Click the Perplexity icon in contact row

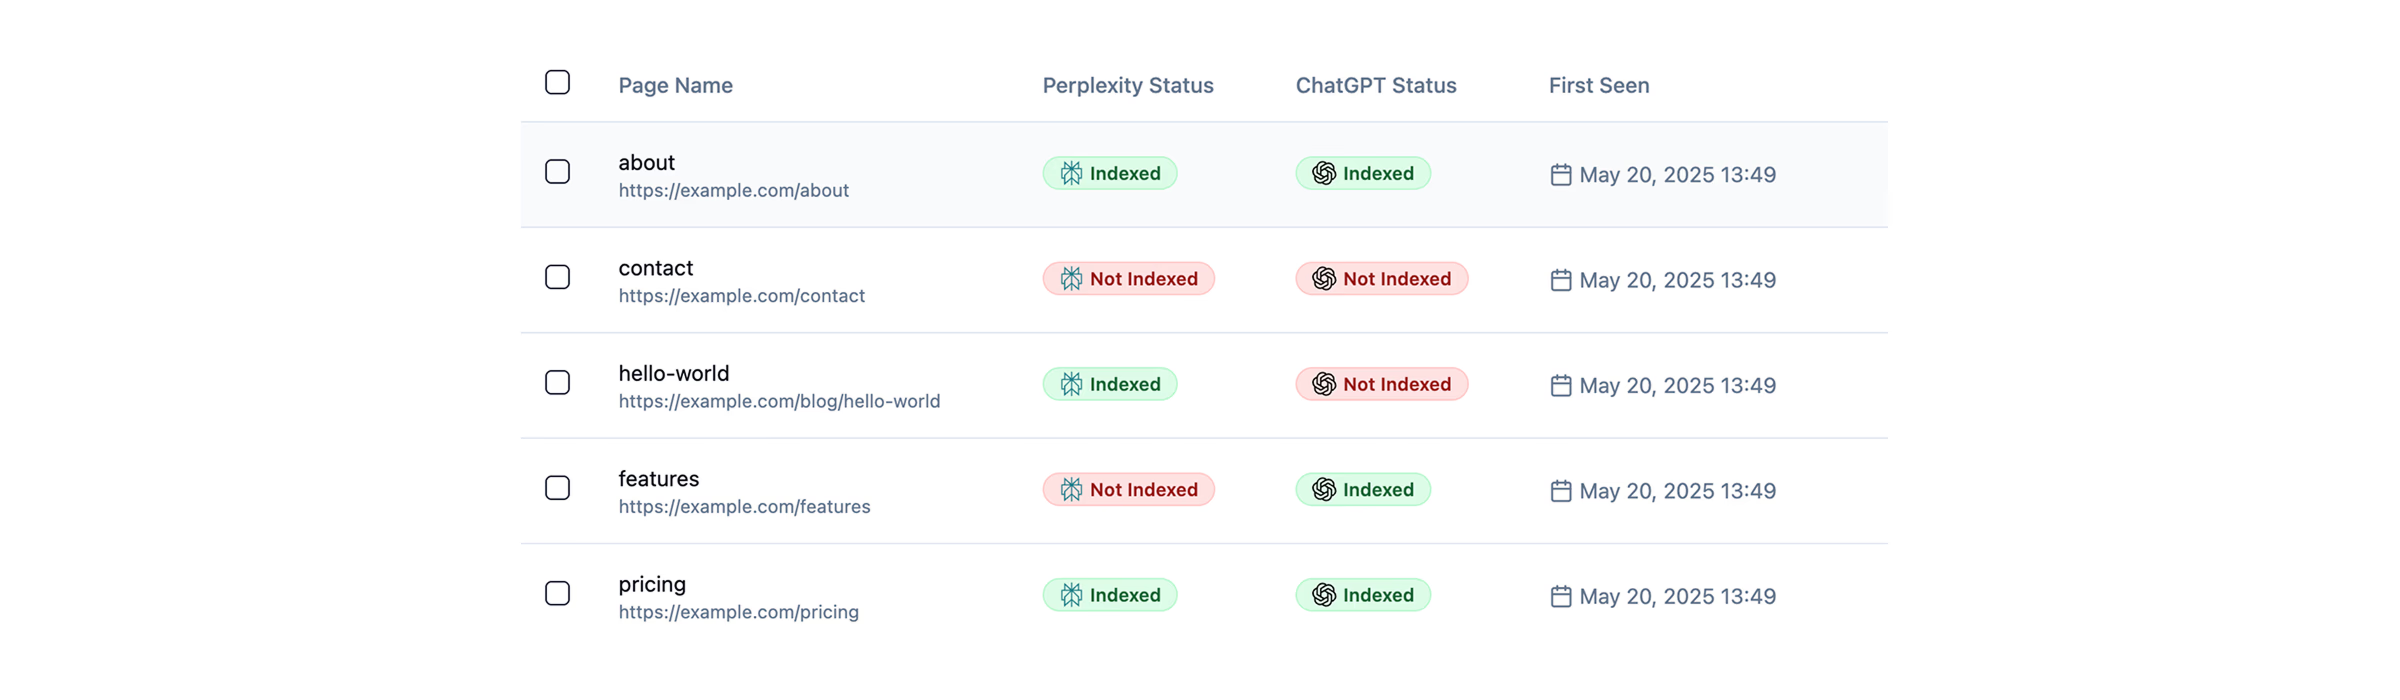pos(1071,279)
